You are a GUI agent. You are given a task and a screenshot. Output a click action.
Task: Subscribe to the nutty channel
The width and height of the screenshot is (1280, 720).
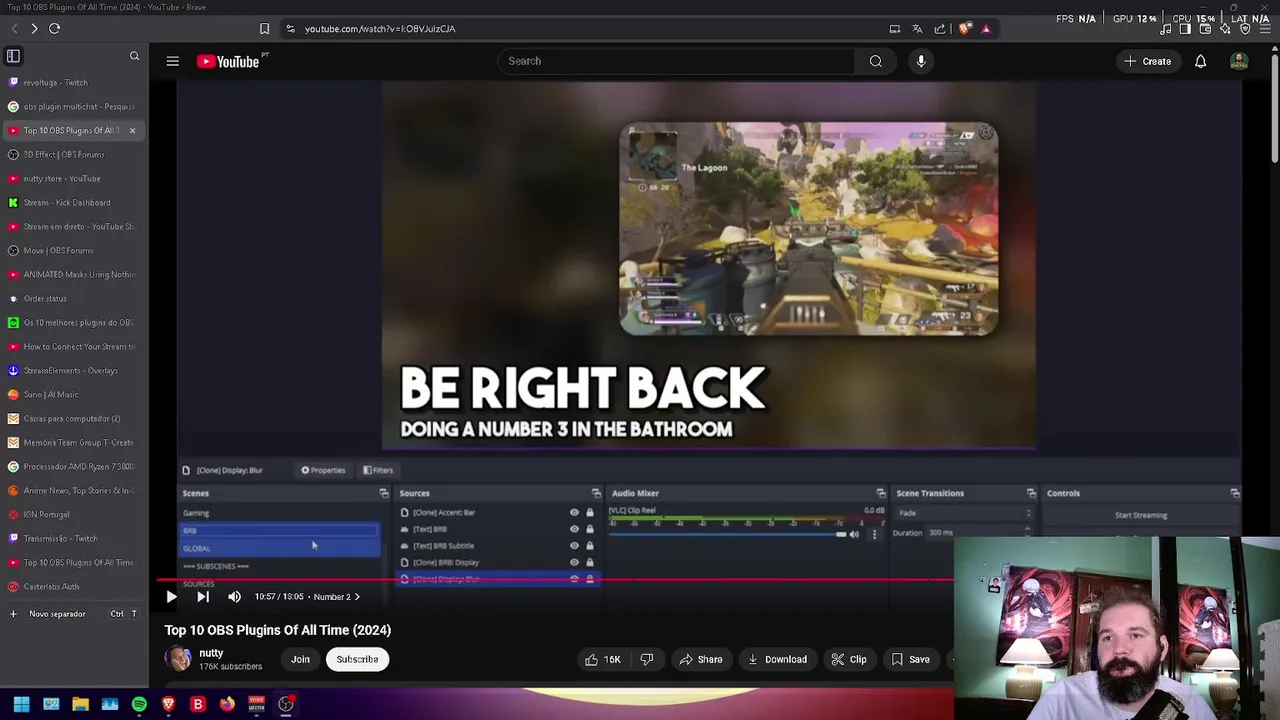click(x=357, y=660)
